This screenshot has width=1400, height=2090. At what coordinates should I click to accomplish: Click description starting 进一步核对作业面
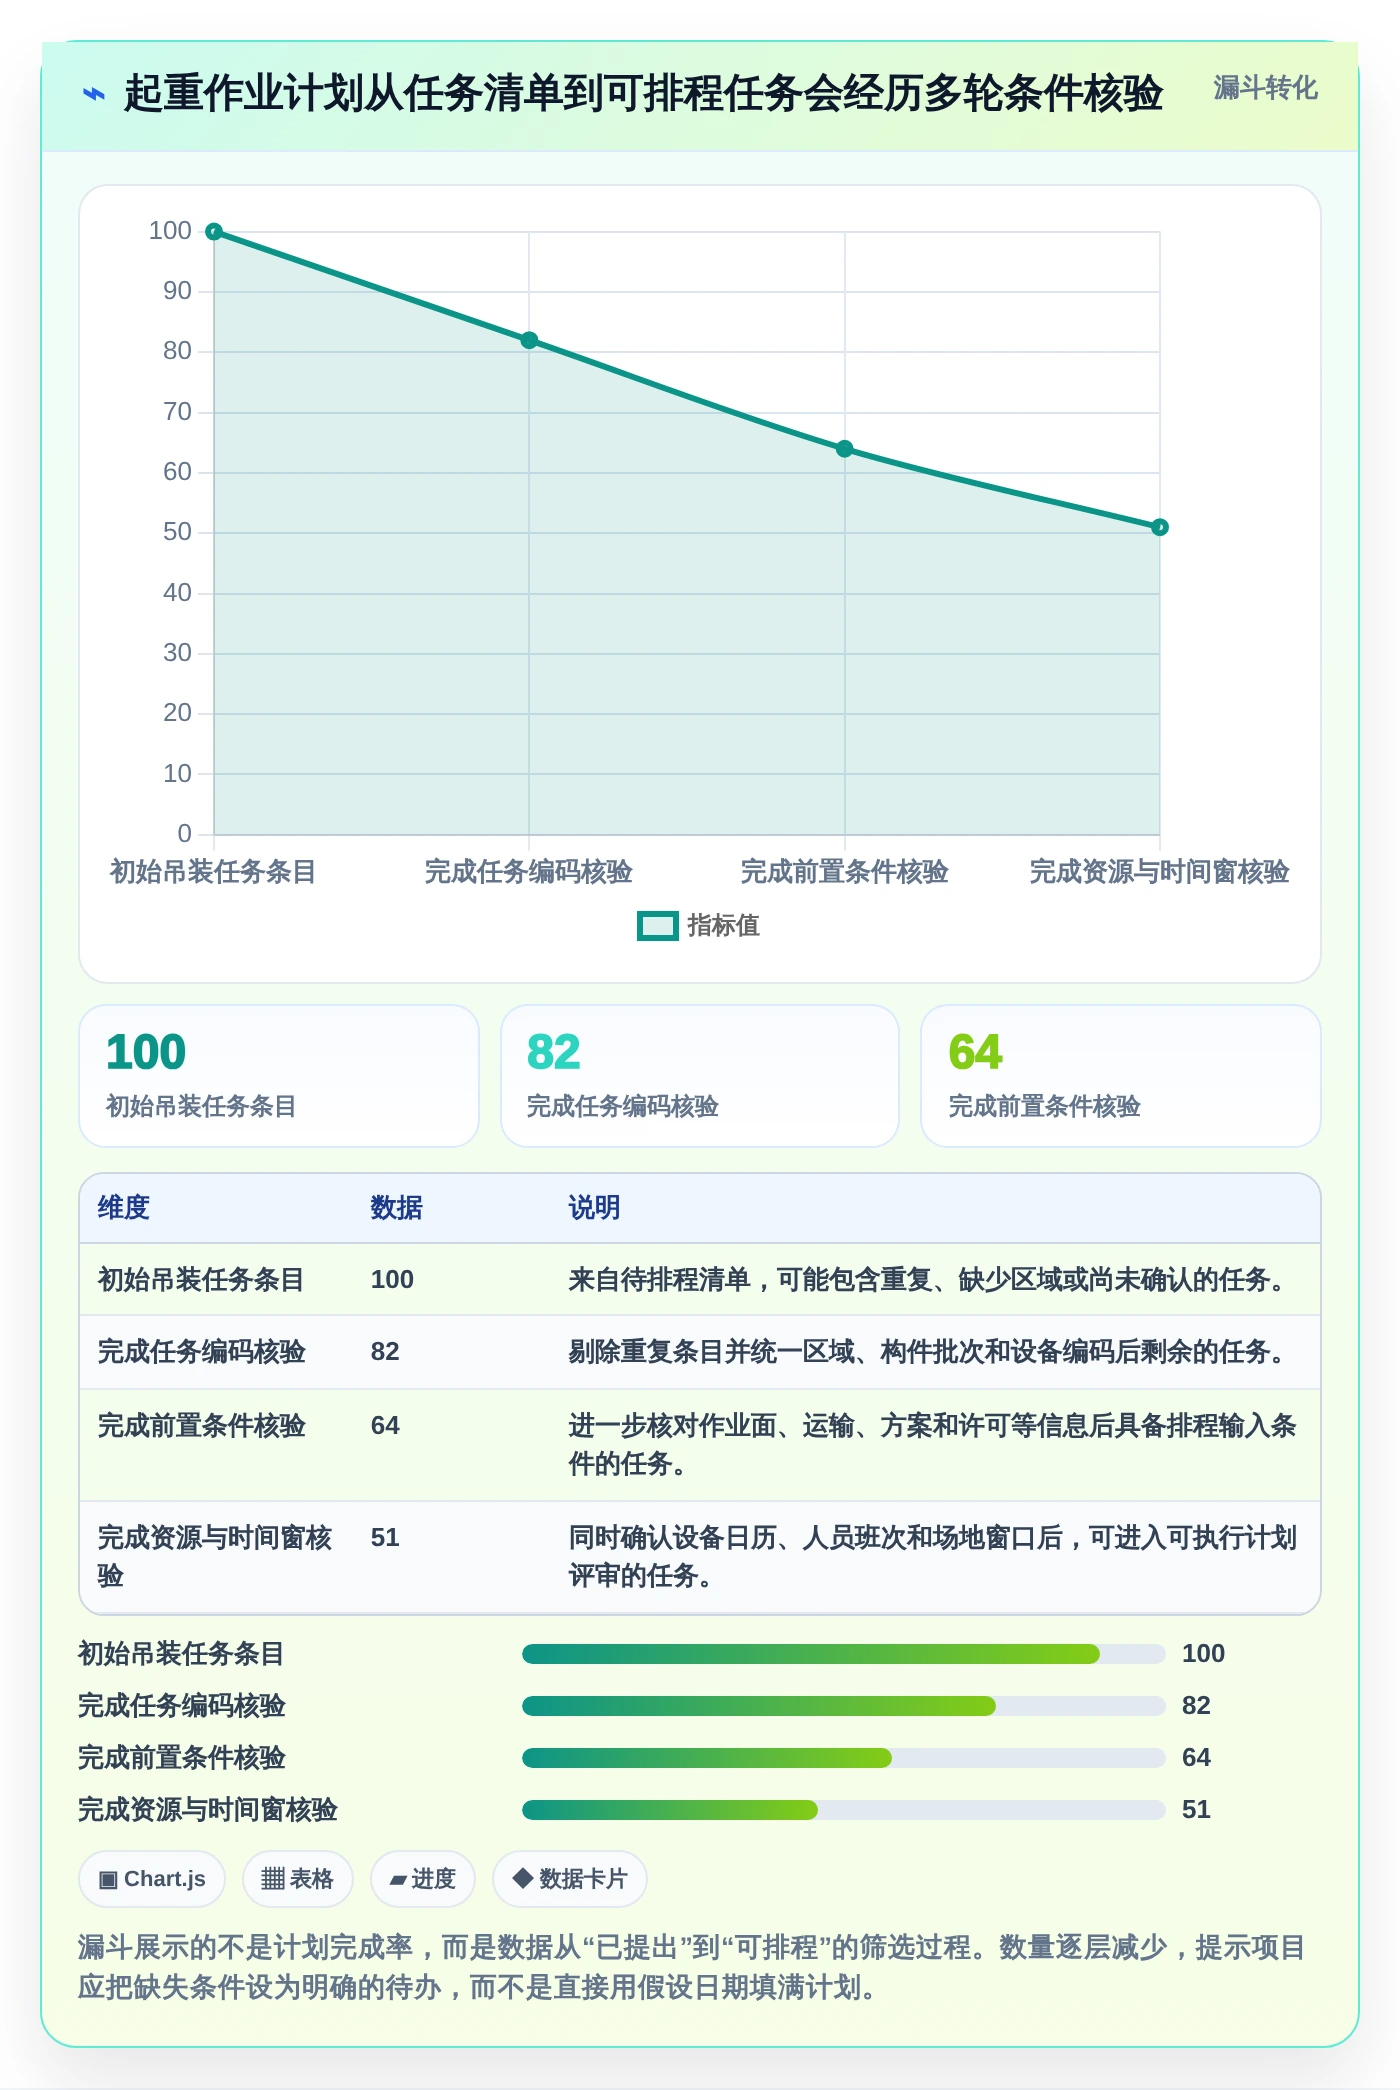[932, 1445]
